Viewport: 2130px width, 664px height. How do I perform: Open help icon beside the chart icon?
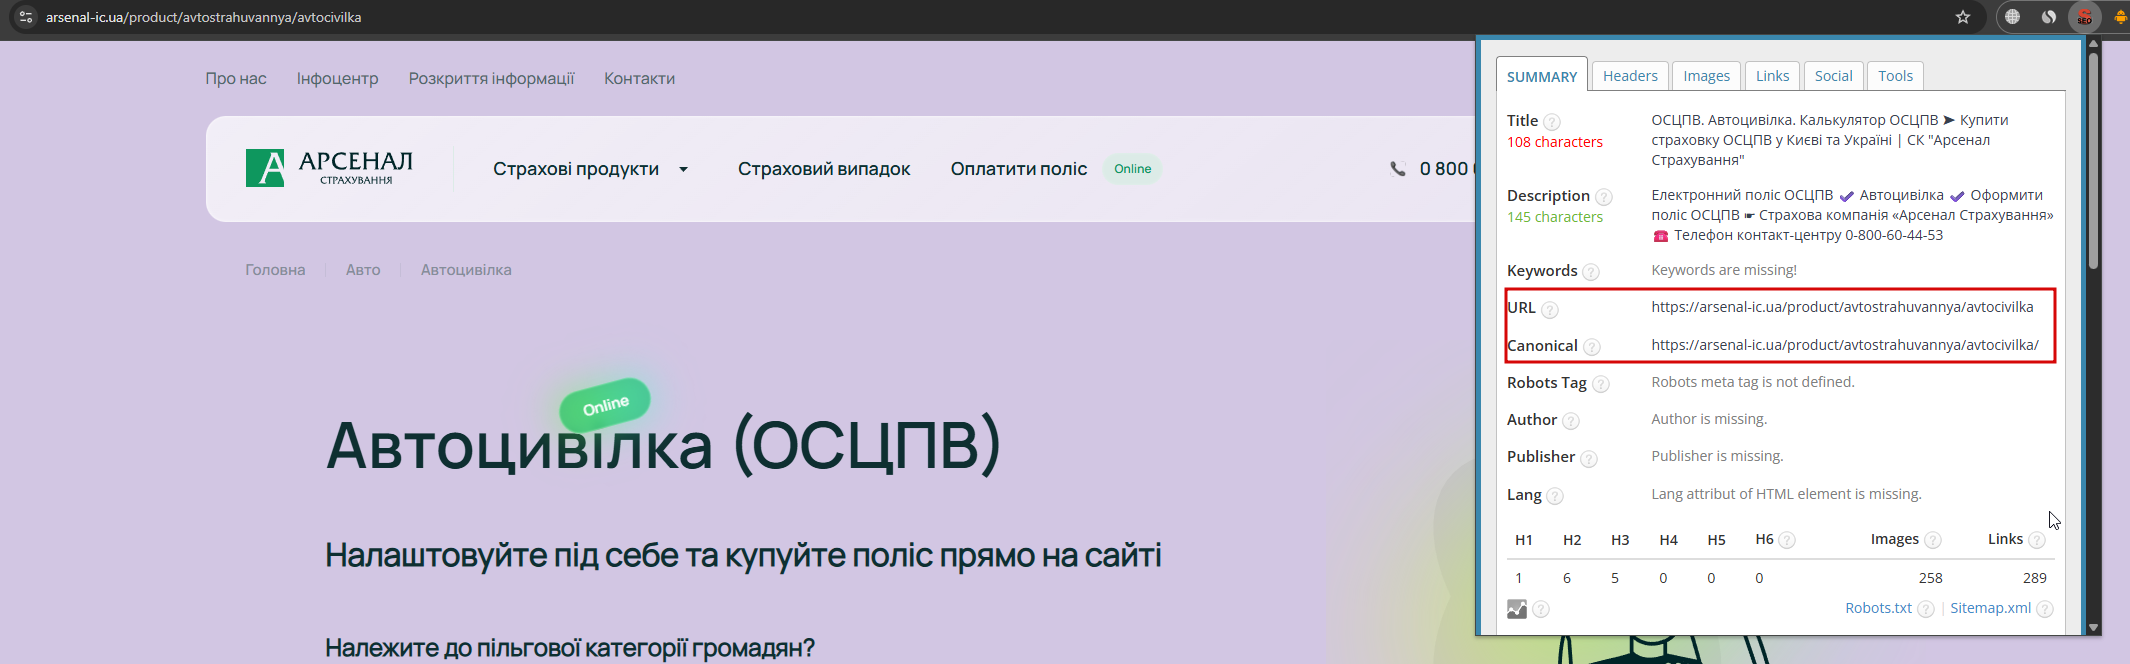1541,609
